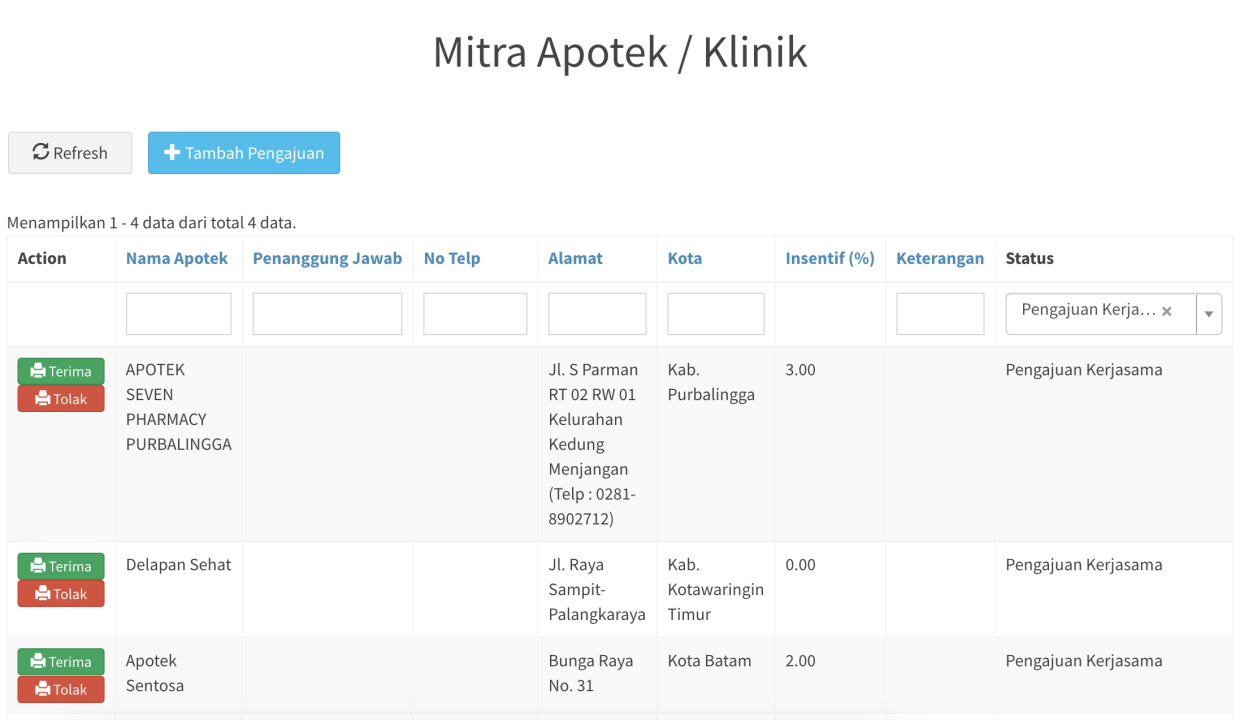1257x720 pixels.
Task: Sort table by No Telp header
Action: pos(452,258)
